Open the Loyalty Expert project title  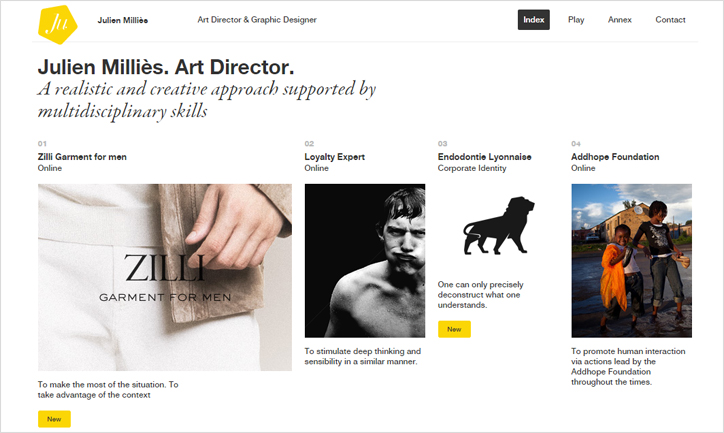(334, 157)
